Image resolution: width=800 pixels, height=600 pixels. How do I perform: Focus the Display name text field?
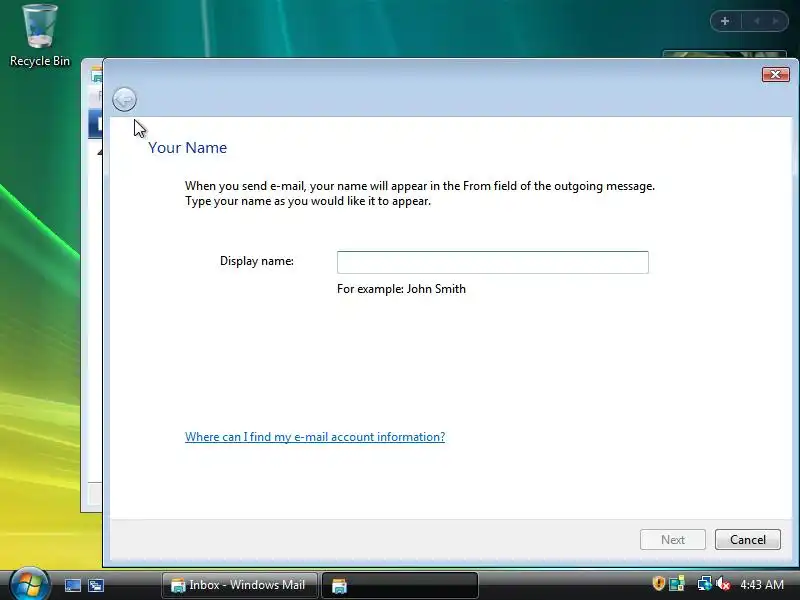[x=492, y=262]
